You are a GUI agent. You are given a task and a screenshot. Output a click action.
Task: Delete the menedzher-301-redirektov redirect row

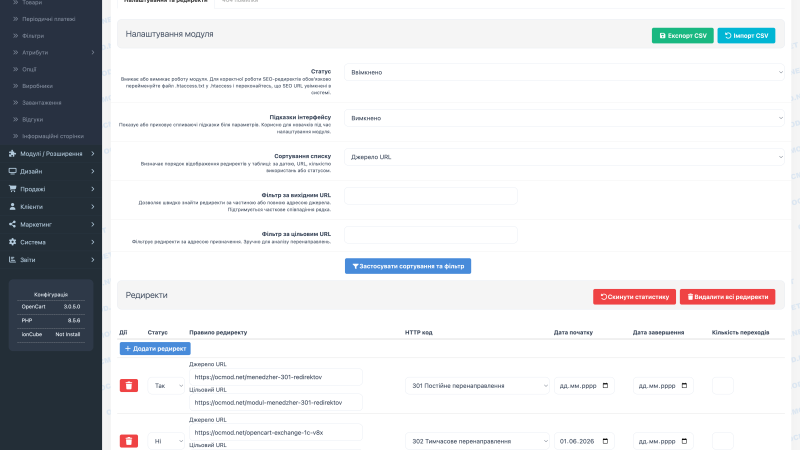pos(129,385)
